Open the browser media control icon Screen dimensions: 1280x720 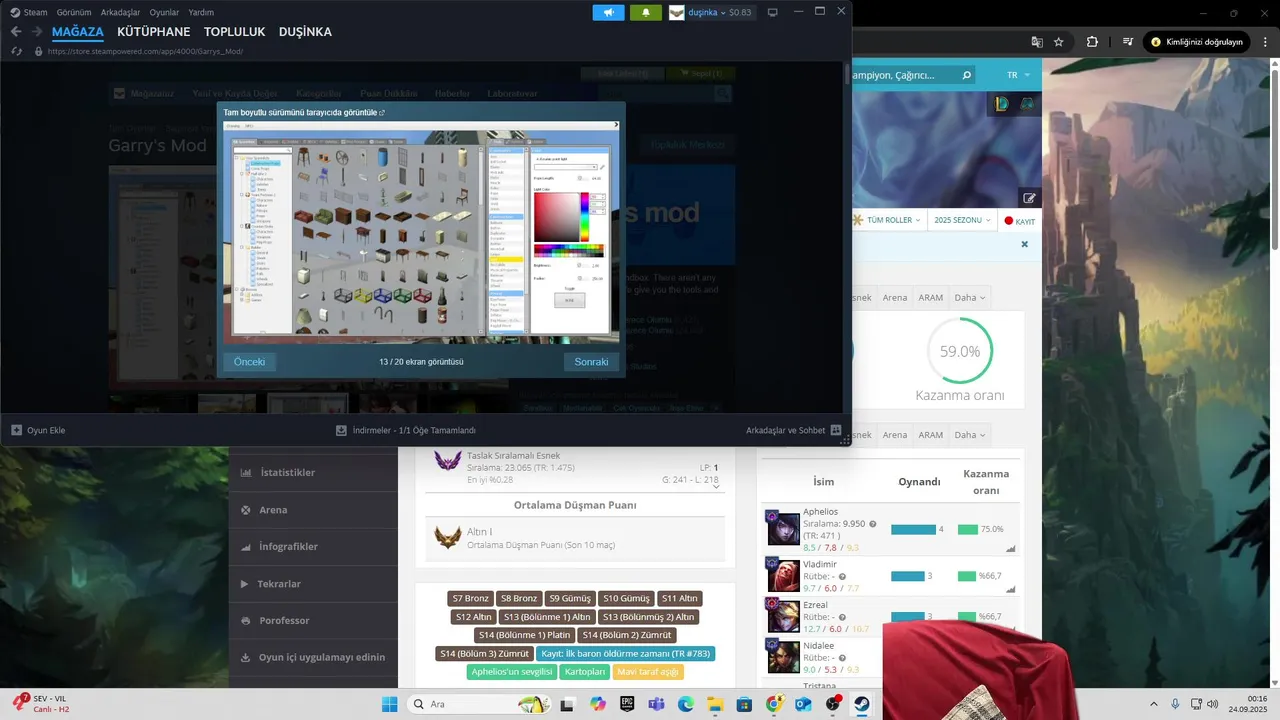point(1128,42)
